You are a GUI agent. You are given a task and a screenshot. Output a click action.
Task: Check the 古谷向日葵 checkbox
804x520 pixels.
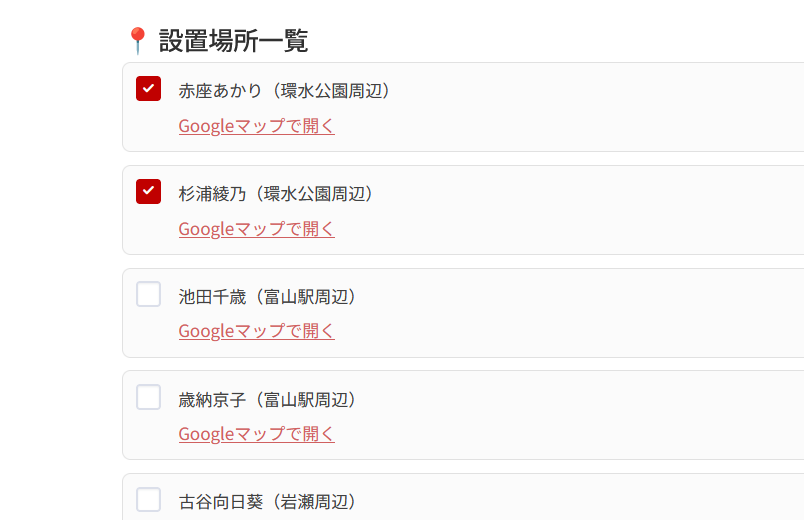[148, 499]
